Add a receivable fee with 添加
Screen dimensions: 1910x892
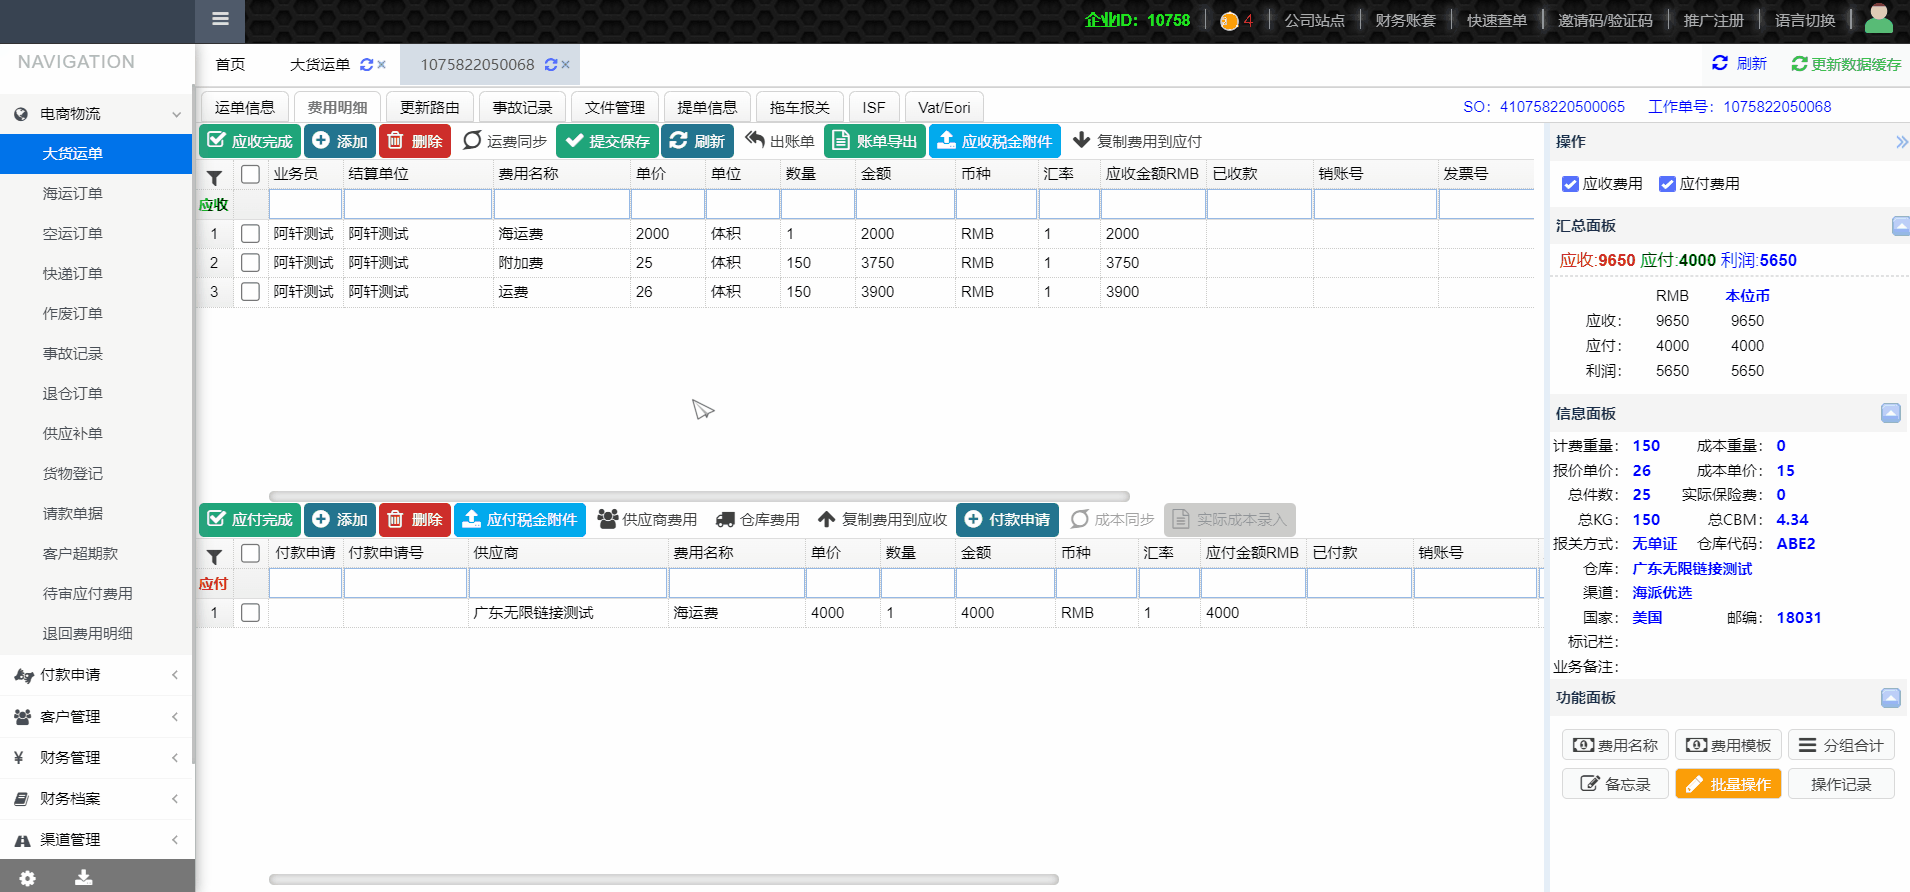click(x=340, y=141)
